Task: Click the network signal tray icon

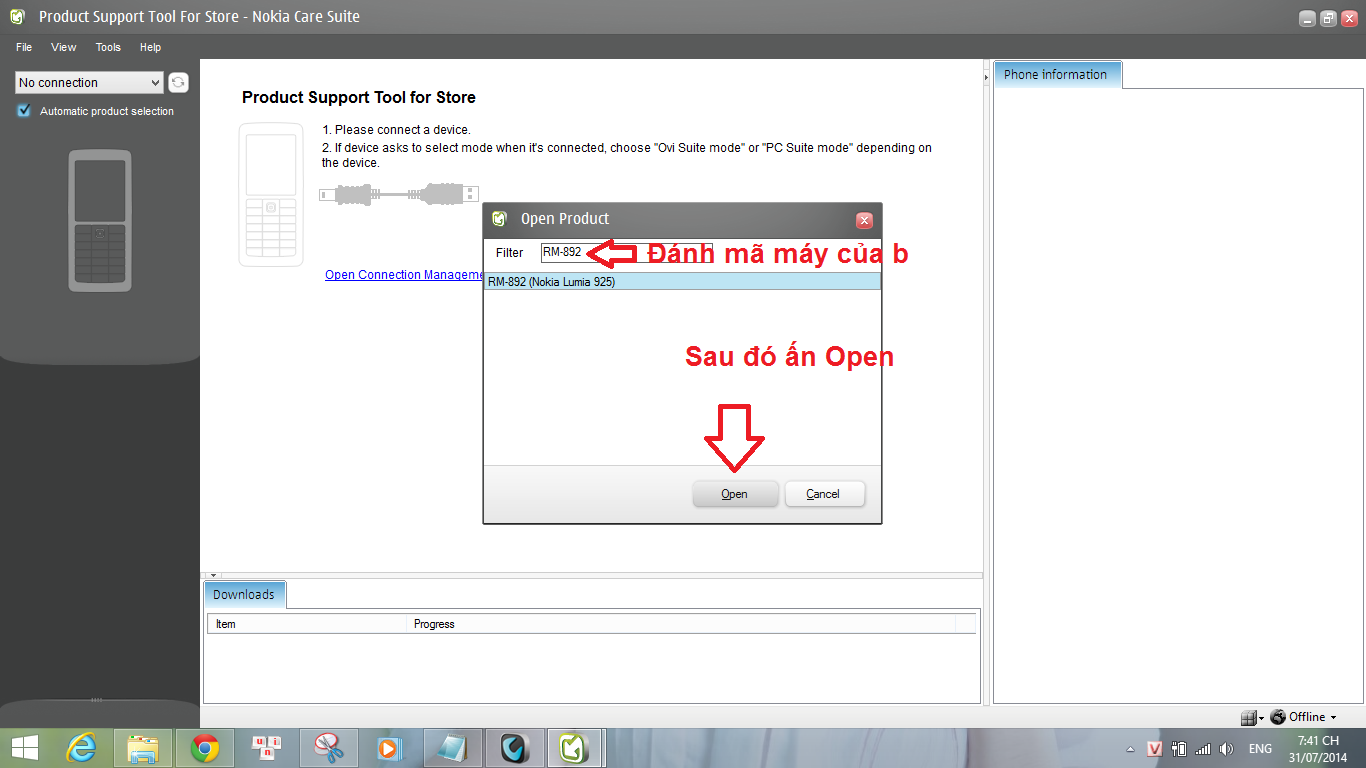Action: pos(1203,748)
